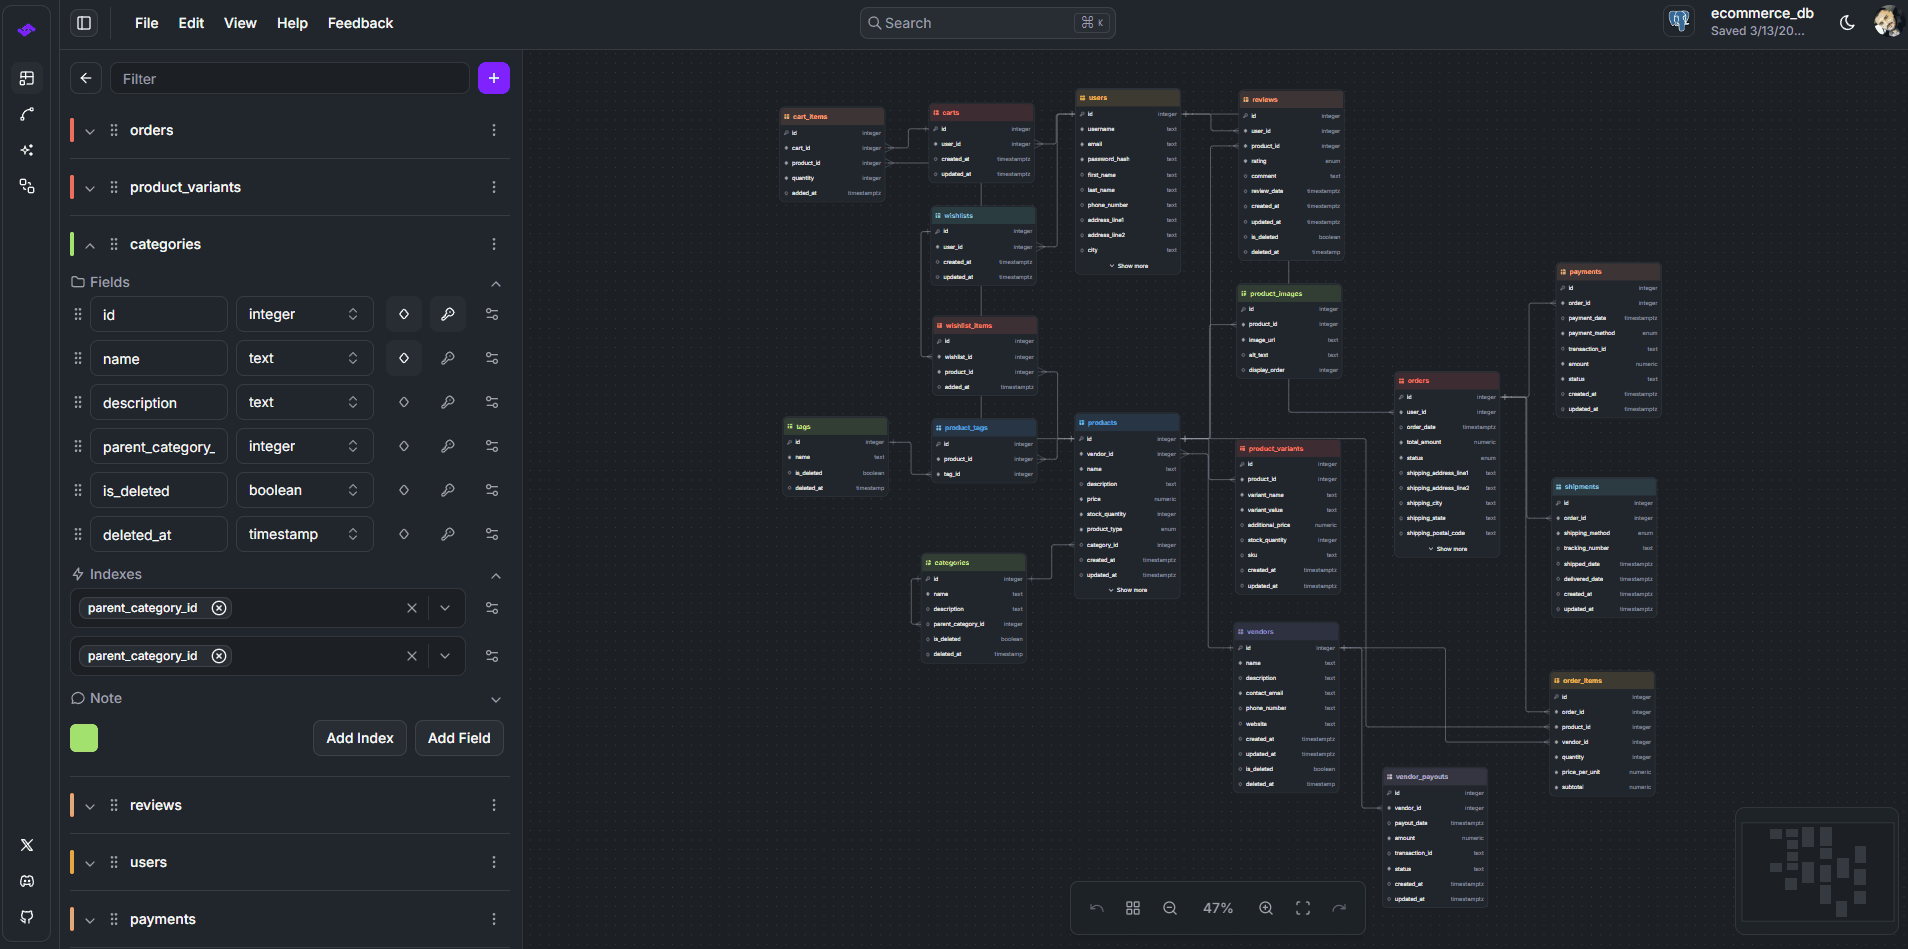
Task: Open the Tables panel in the sidebar
Action: pos(28,78)
